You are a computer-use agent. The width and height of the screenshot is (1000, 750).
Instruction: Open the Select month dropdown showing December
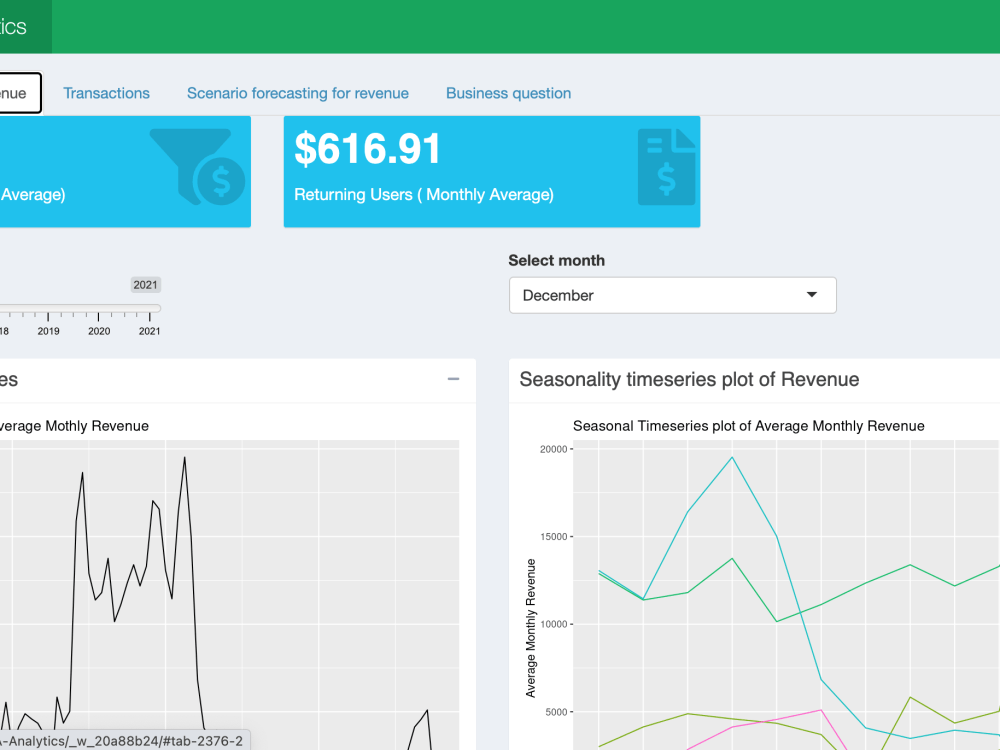[672, 295]
